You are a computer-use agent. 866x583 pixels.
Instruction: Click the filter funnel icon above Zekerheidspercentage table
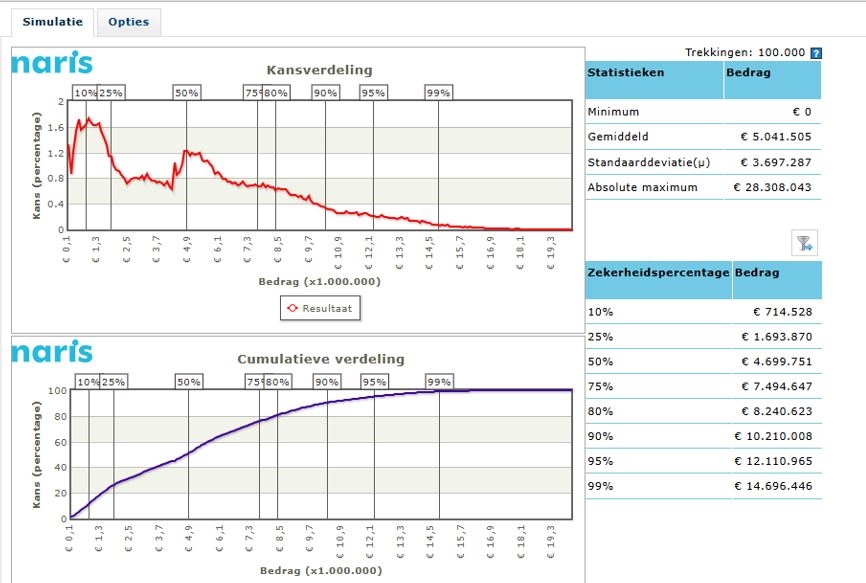pyautogui.click(x=804, y=242)
